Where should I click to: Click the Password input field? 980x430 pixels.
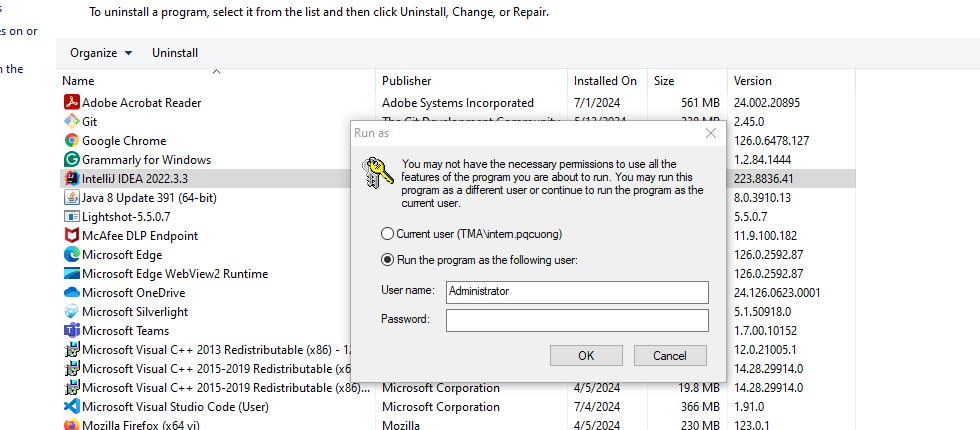(577, 320)
